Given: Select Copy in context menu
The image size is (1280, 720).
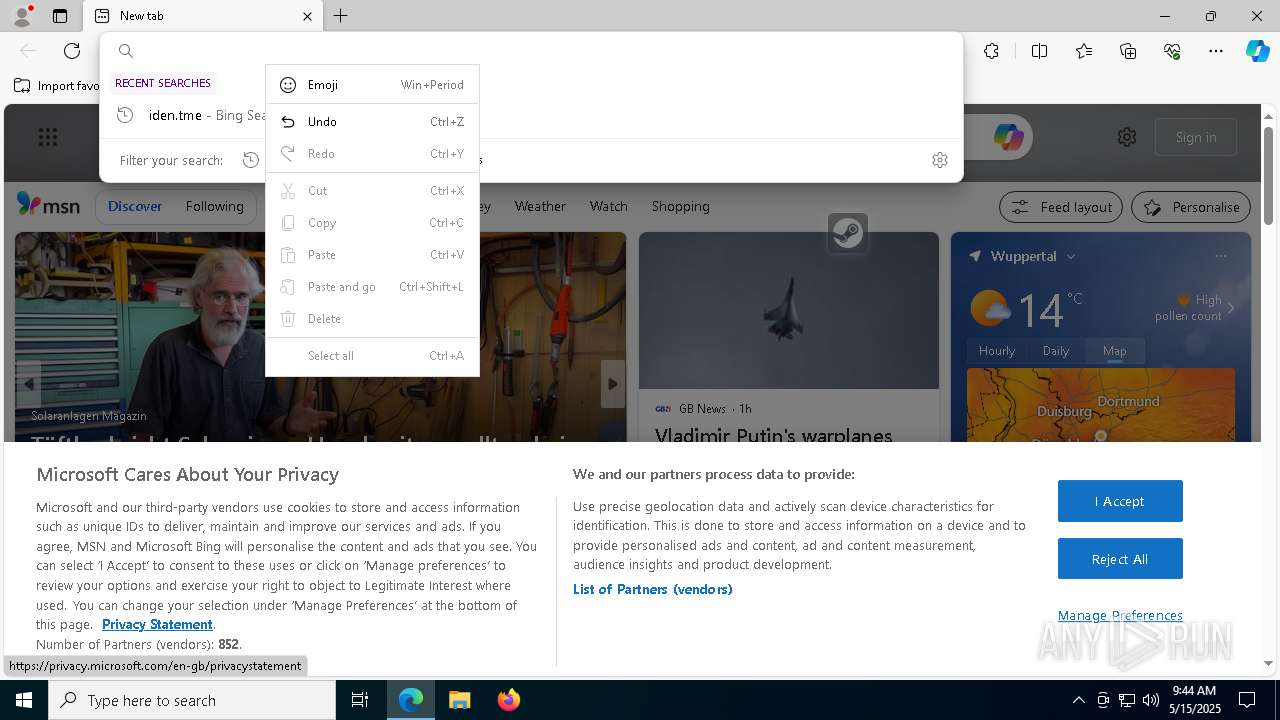Looking at the screenshot, I should (372, 223).
